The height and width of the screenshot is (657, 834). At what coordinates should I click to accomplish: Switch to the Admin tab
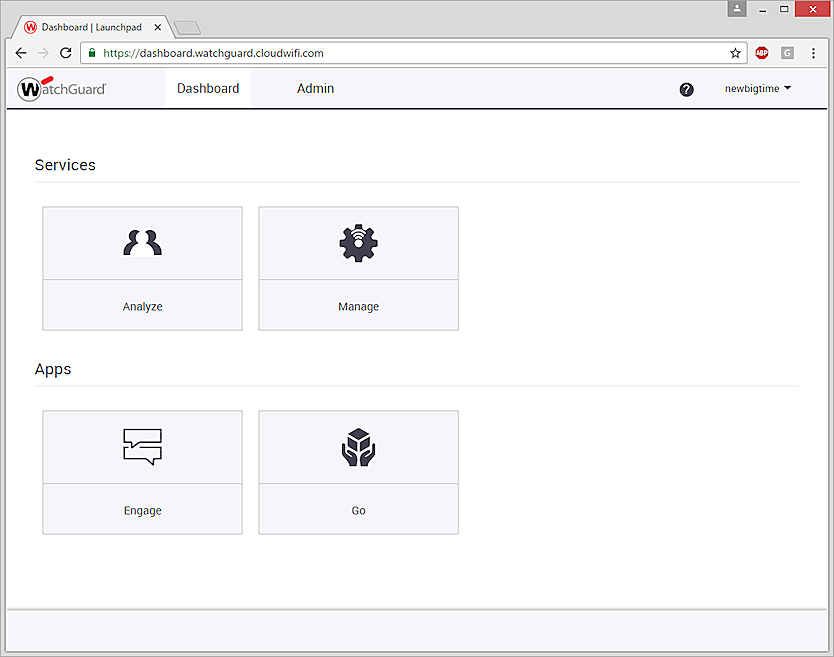click(x=315, y=88)
